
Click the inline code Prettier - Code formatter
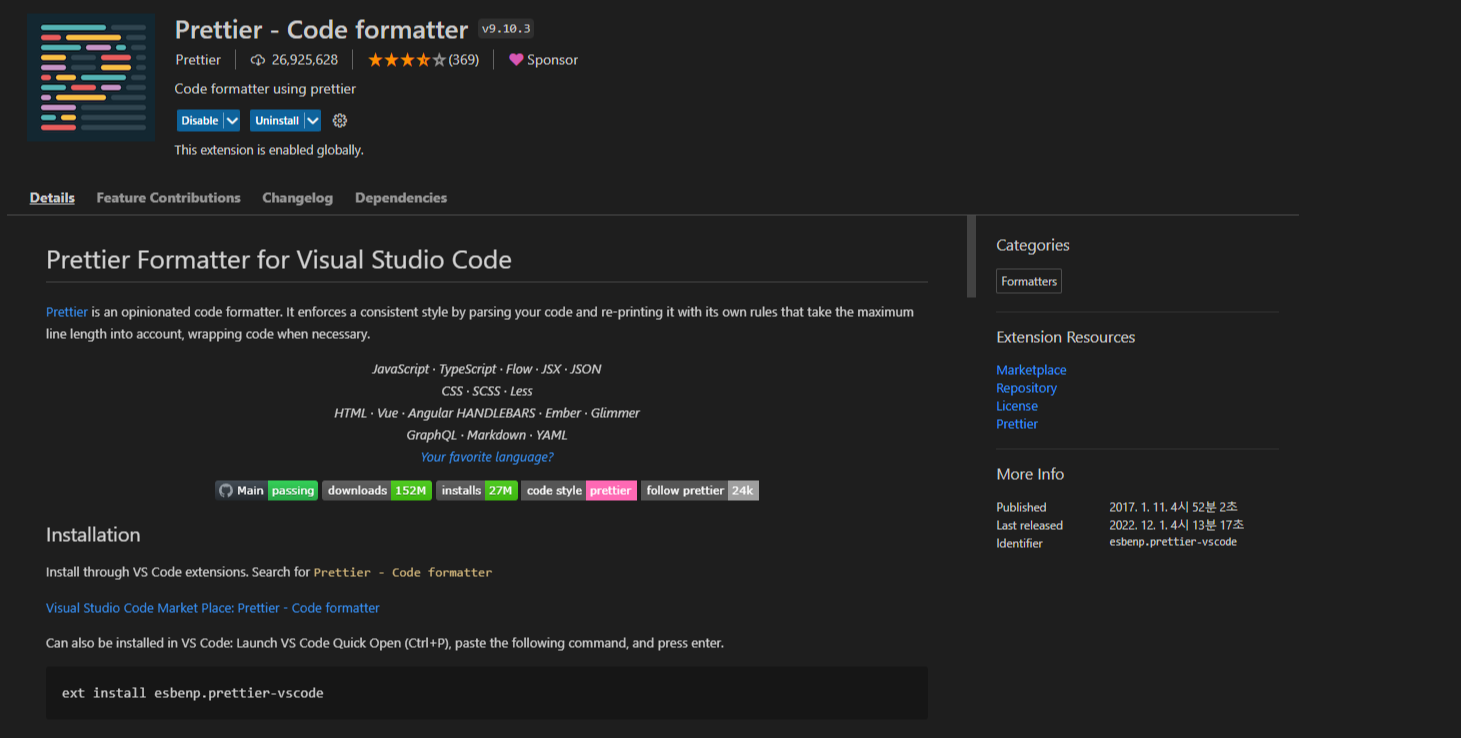click(403, 573)
